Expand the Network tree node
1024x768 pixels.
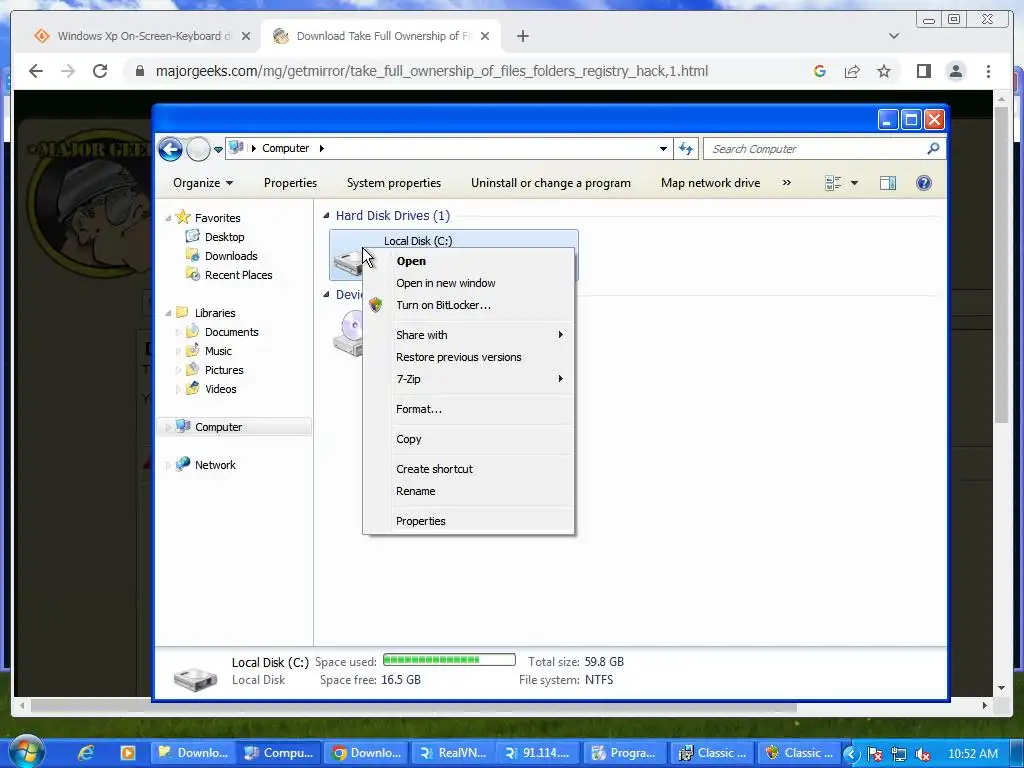click(168, 466)
